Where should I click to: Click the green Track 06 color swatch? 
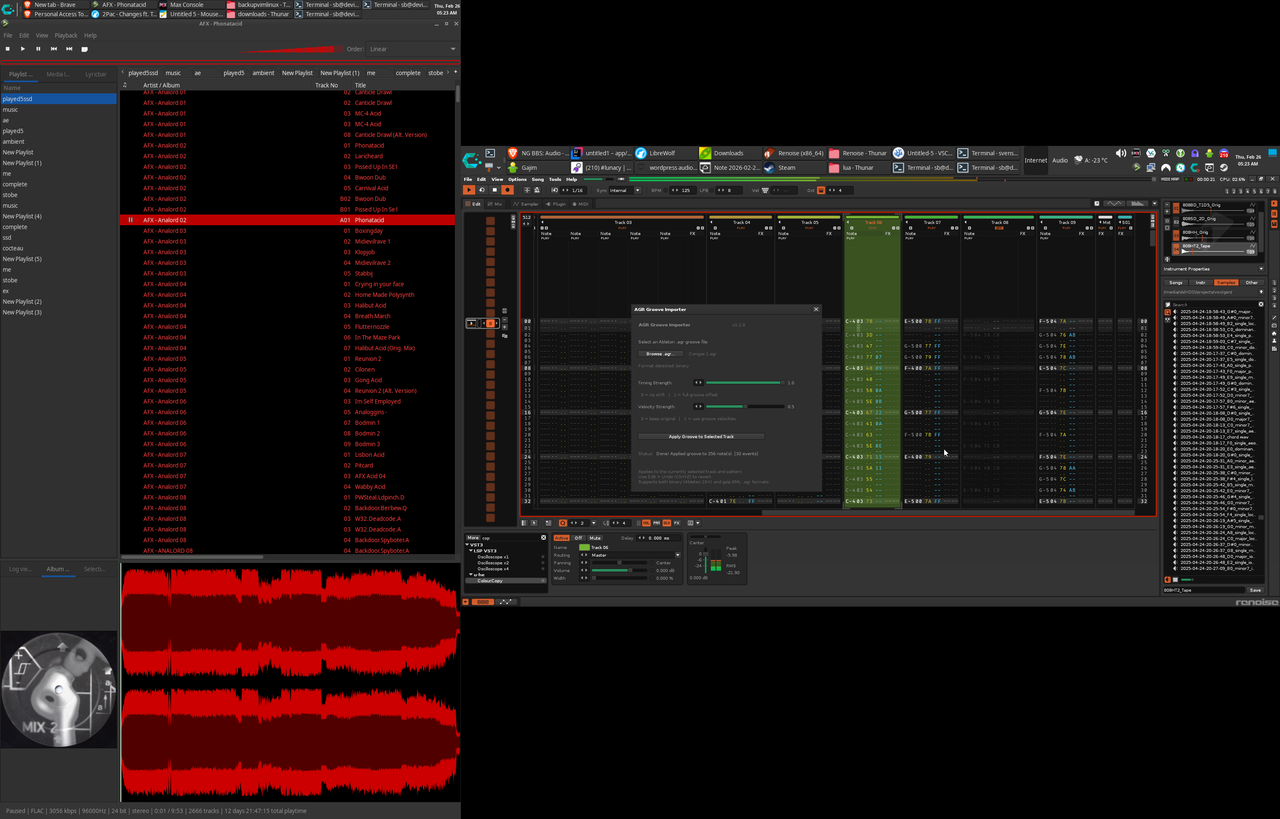(x=584, y=547)
